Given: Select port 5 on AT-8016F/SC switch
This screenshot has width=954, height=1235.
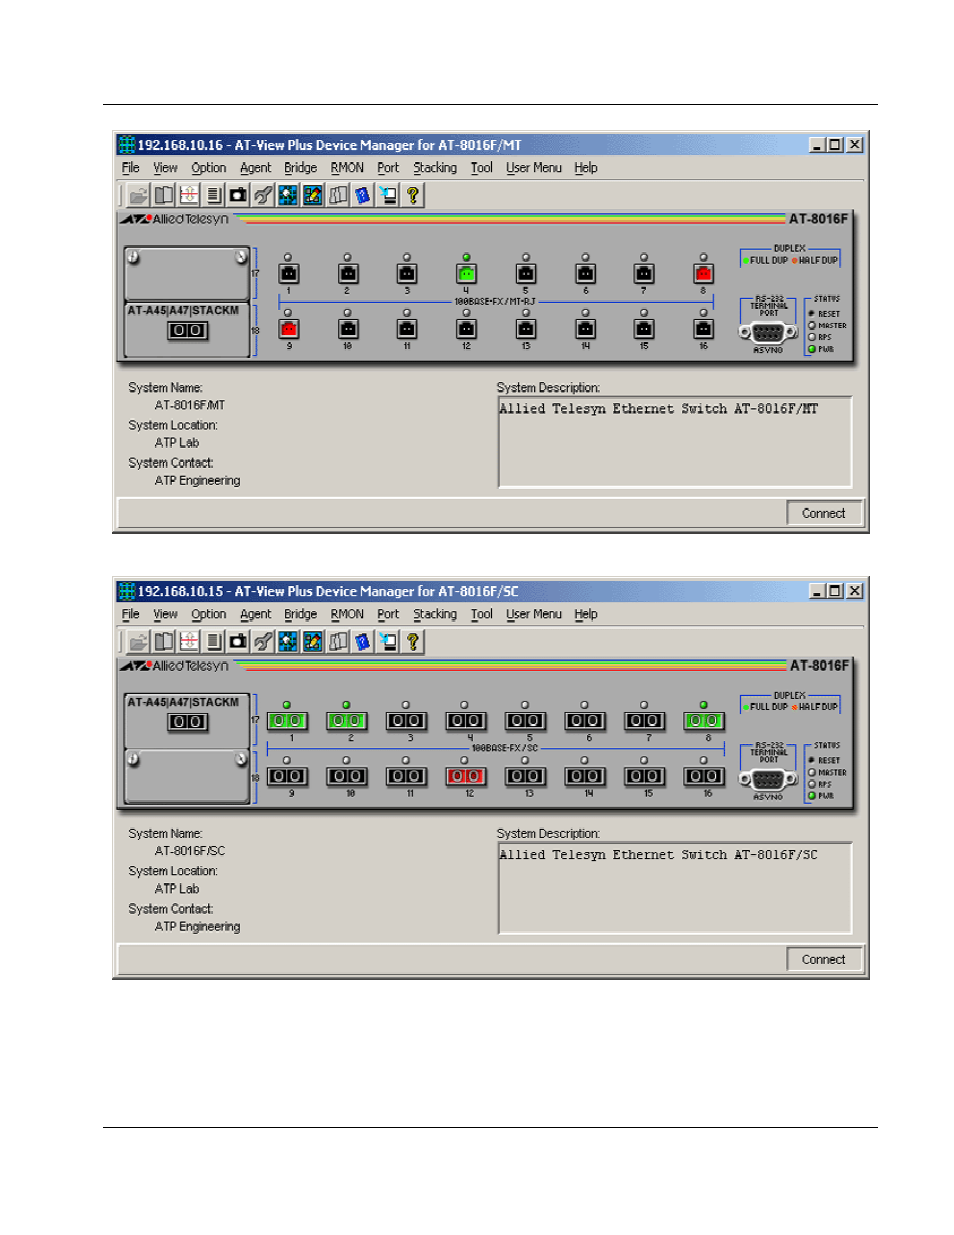Looking at the screenshot, I should pos(525,720).
